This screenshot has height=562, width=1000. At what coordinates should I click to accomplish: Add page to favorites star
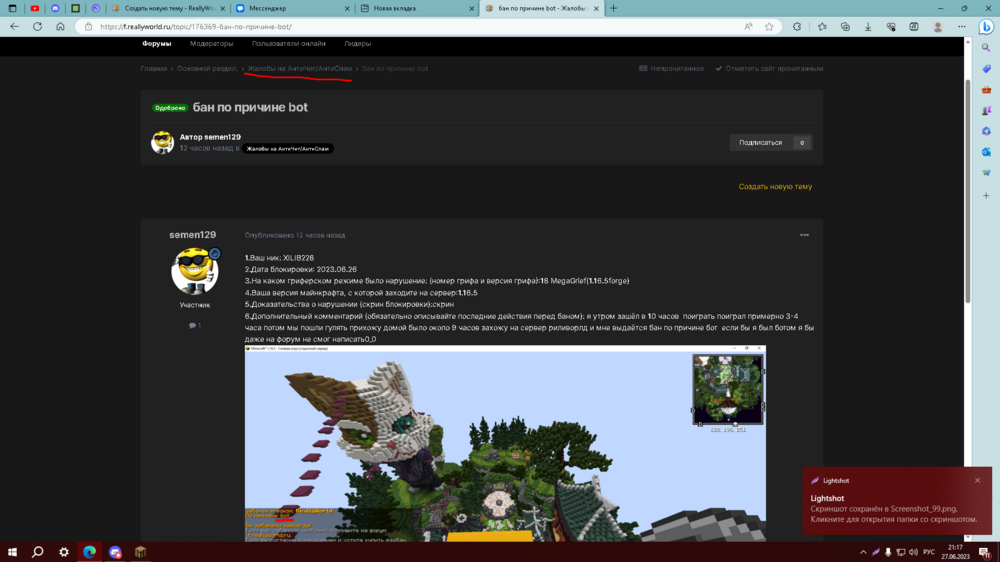click(x=769, y=27)
